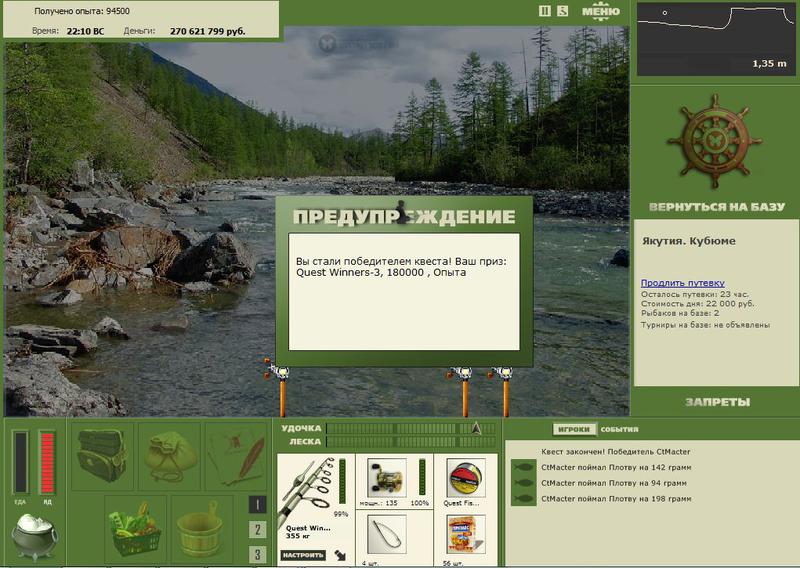Click the Quest Fis... fishing line spool
800x568 pixels.
[x=465, y=478]
